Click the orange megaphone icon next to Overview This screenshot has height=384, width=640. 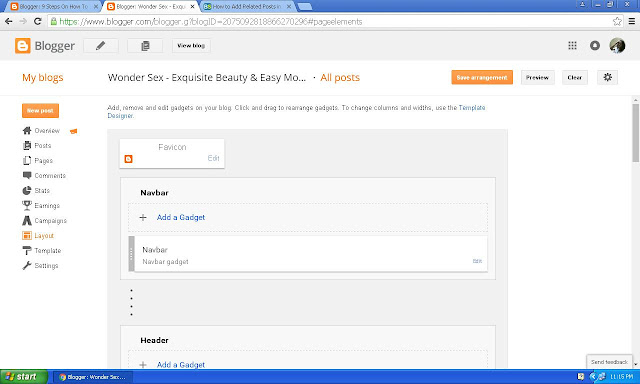click(x=73, y=131)
